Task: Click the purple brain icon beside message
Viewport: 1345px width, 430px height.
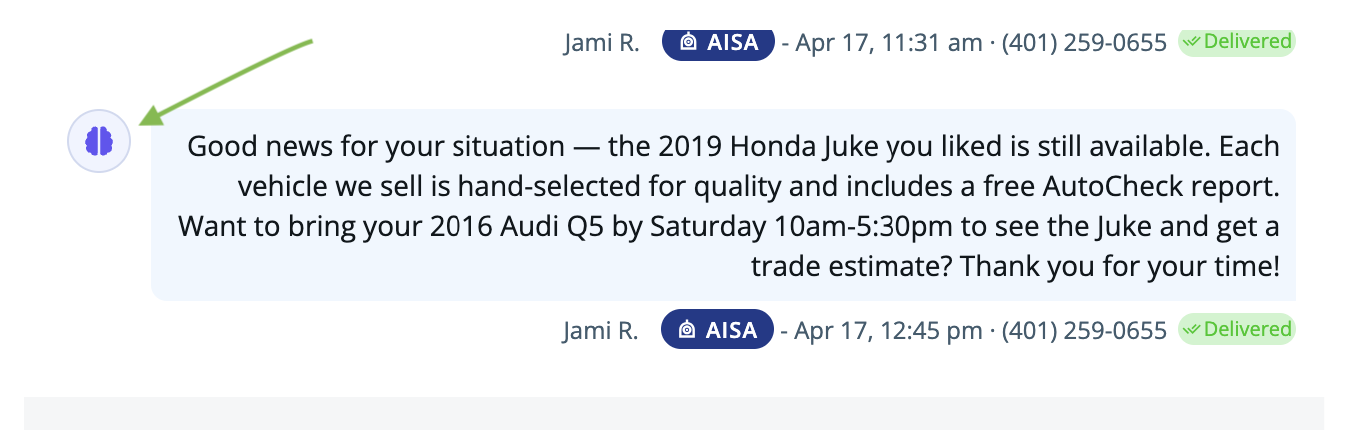Action: coord(99,141)
